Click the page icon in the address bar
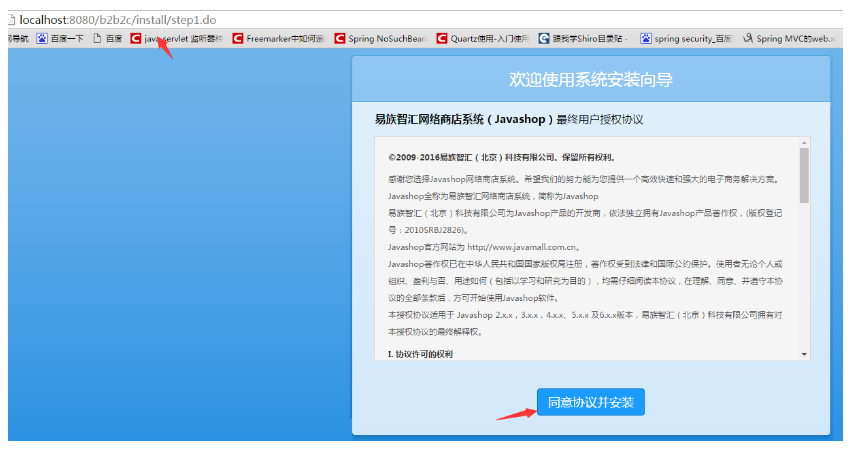Screen dimensions: 852x451 tap(10, 19)
